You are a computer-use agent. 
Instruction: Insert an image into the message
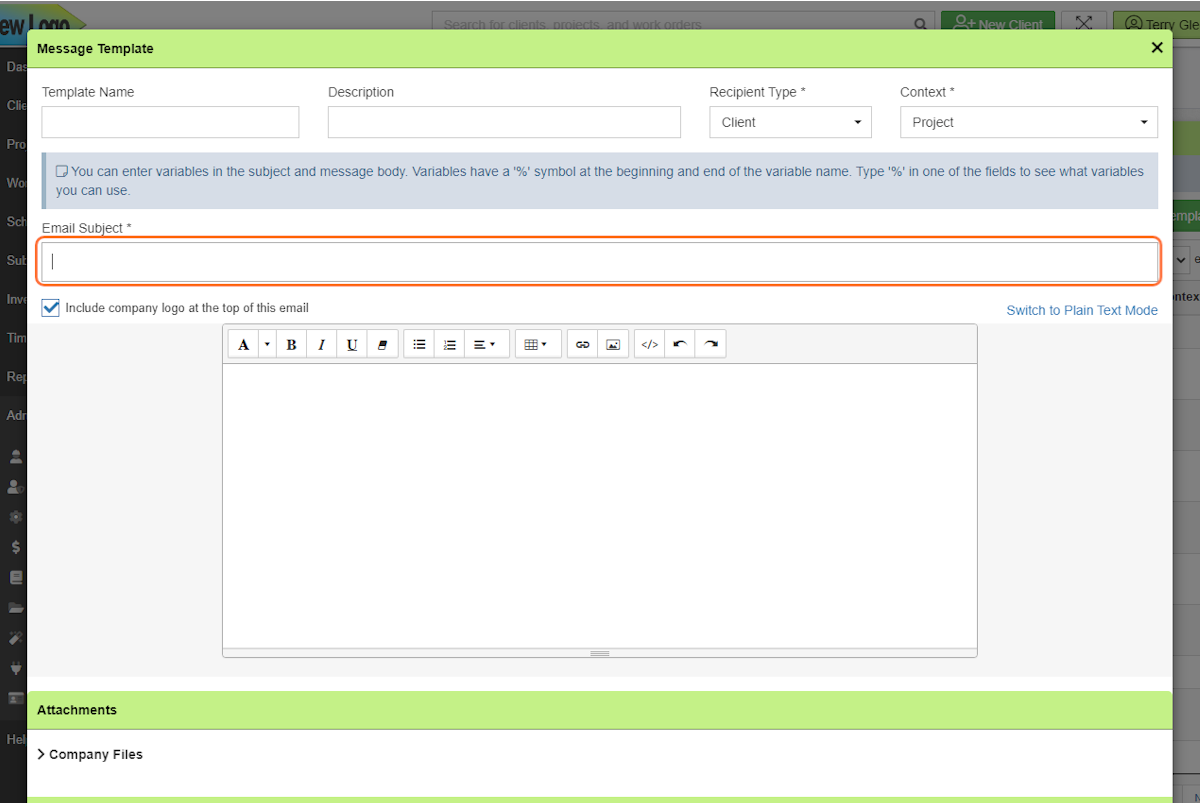click(612, 343)
